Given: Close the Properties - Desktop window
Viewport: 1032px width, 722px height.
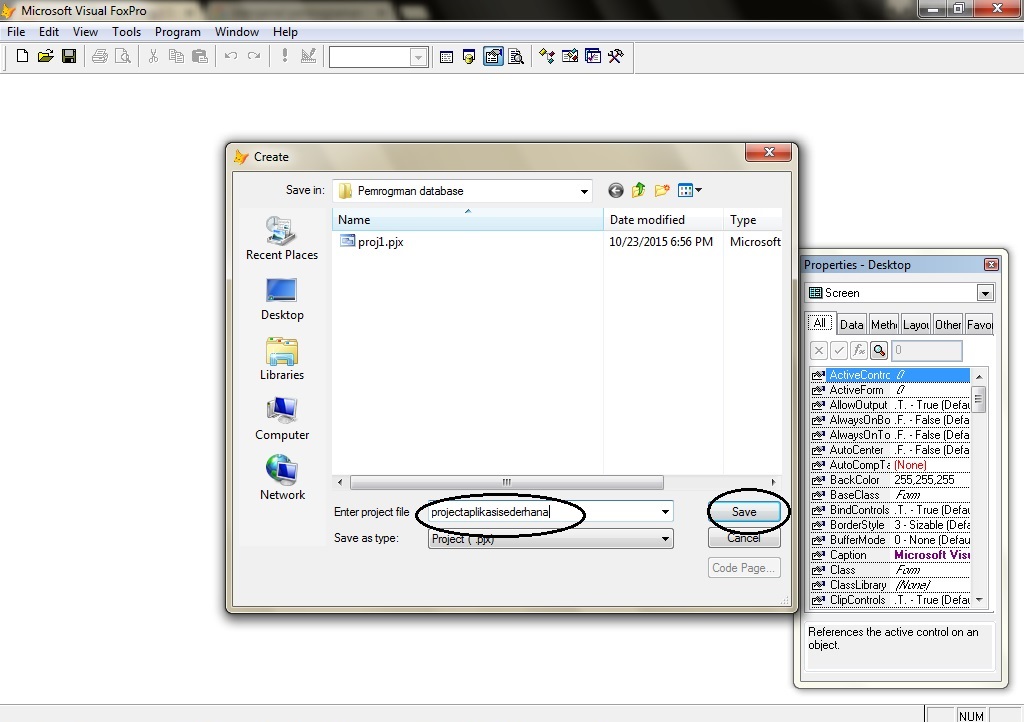Looking at the screenshot, I should pyautogui.click(x=991, y=265).
